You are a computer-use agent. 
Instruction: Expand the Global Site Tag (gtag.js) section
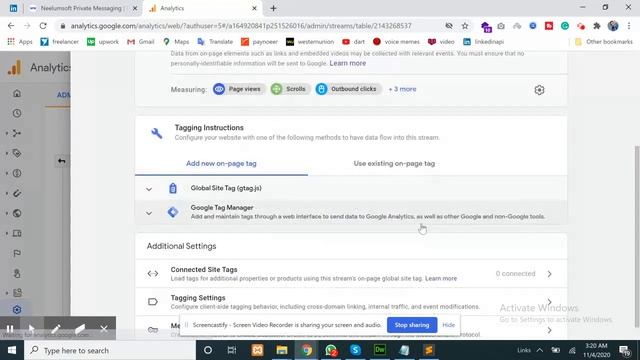pos(149,189)
